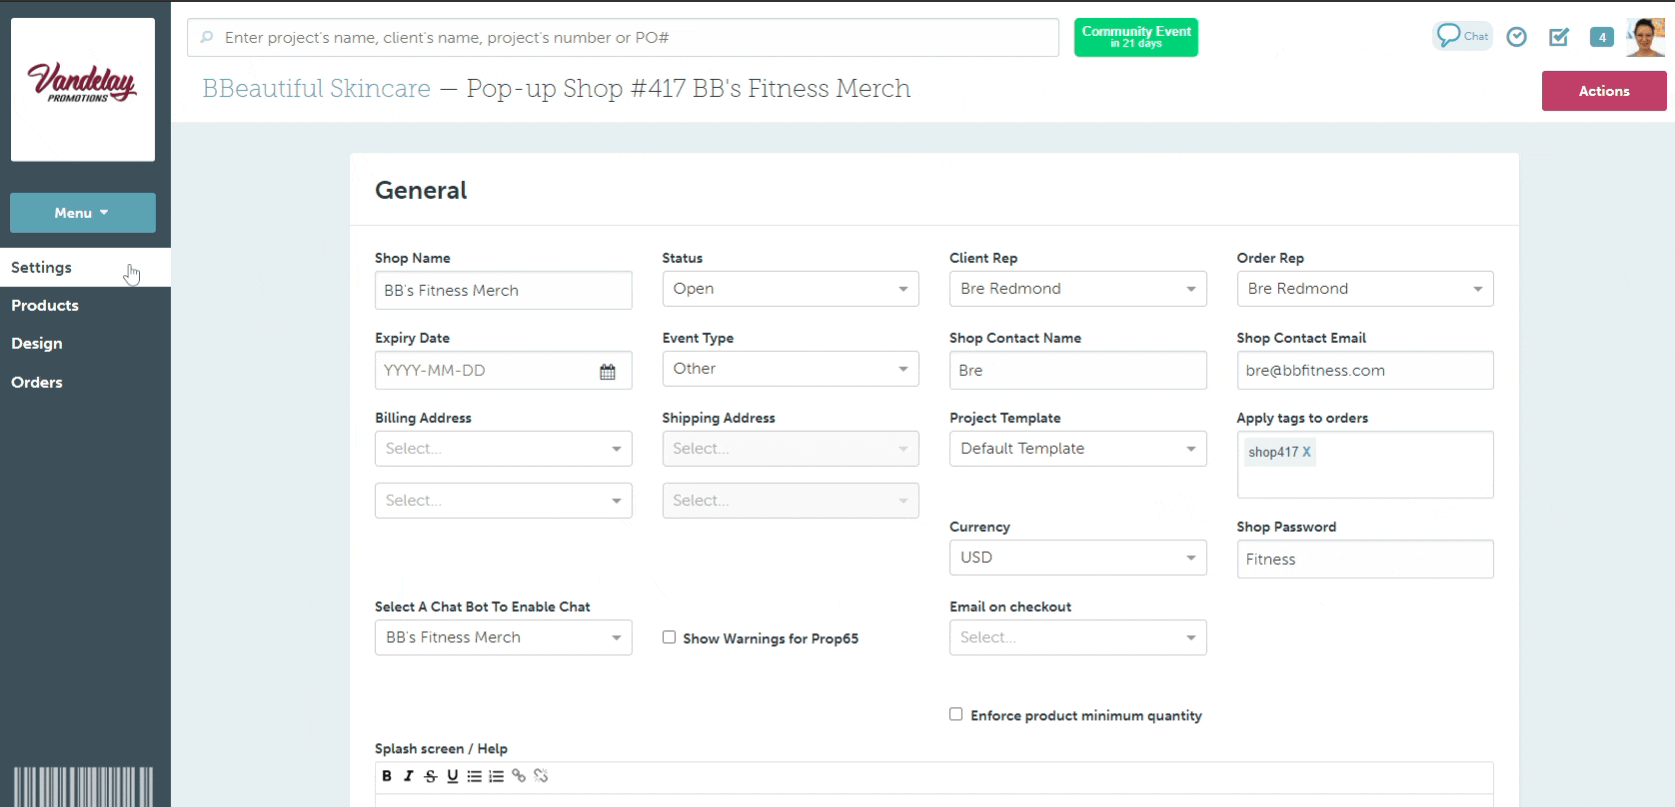Viewport: 1675px width, 807px height.
Task: Click into the Shop Password field
Action: (x=1364, y=559)
